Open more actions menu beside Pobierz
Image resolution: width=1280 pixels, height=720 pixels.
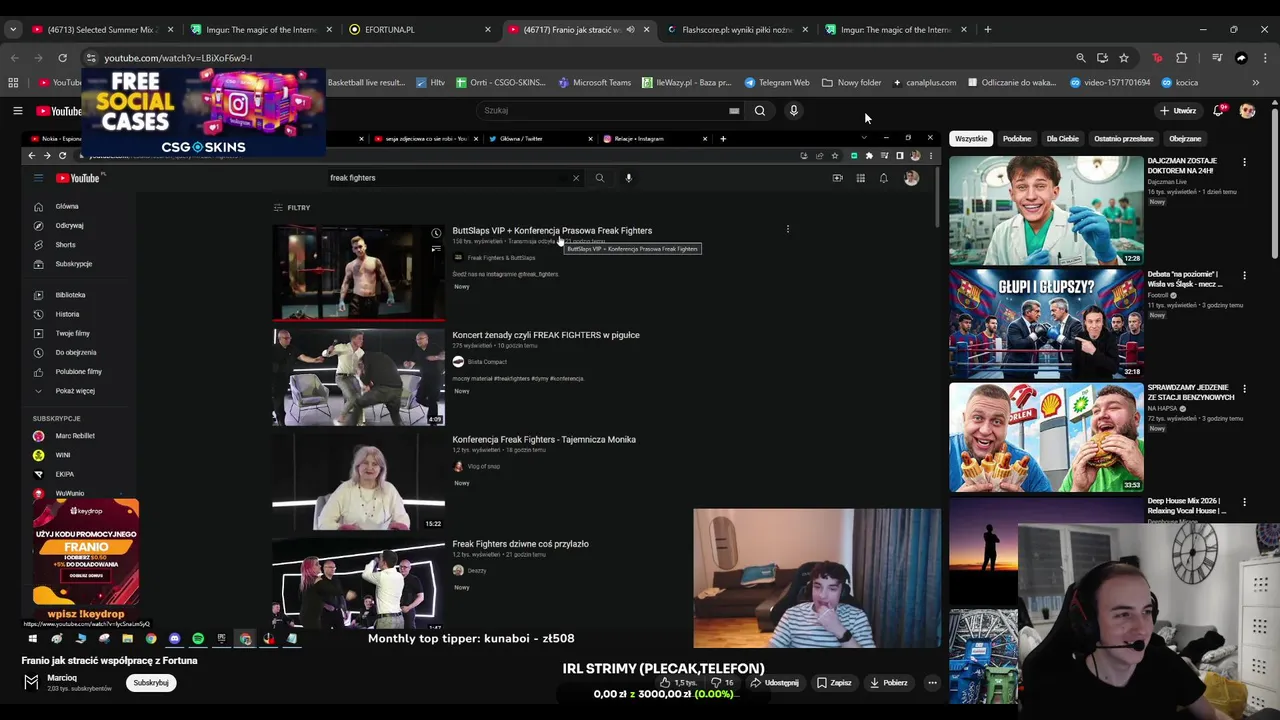click(932, 683)
